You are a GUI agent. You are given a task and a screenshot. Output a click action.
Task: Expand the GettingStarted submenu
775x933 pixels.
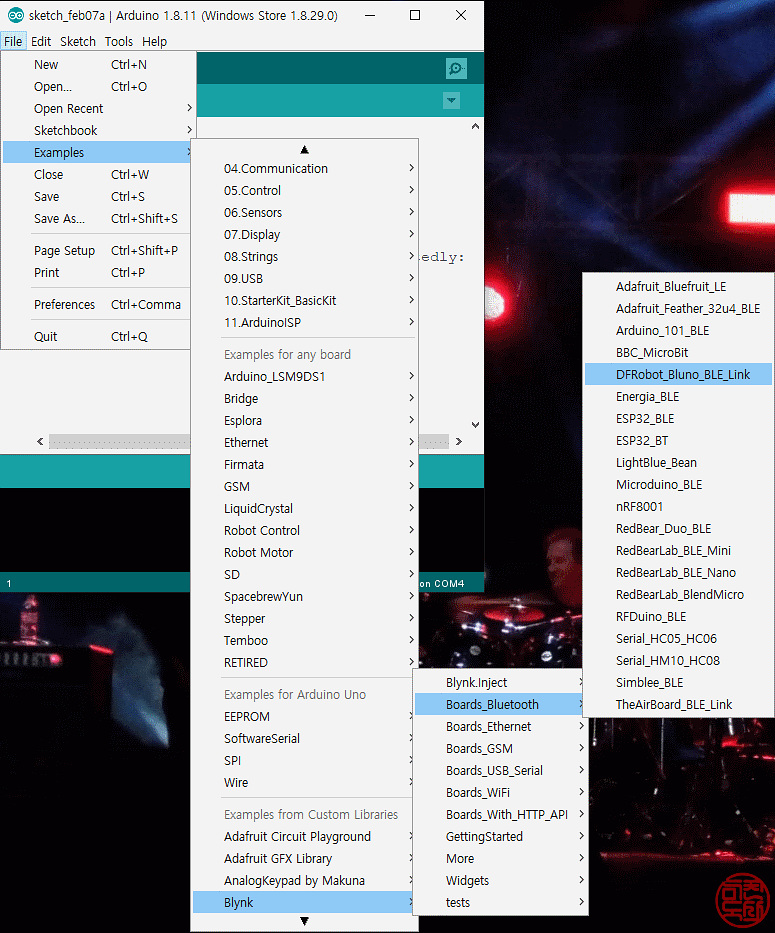(x=501, y=837)
